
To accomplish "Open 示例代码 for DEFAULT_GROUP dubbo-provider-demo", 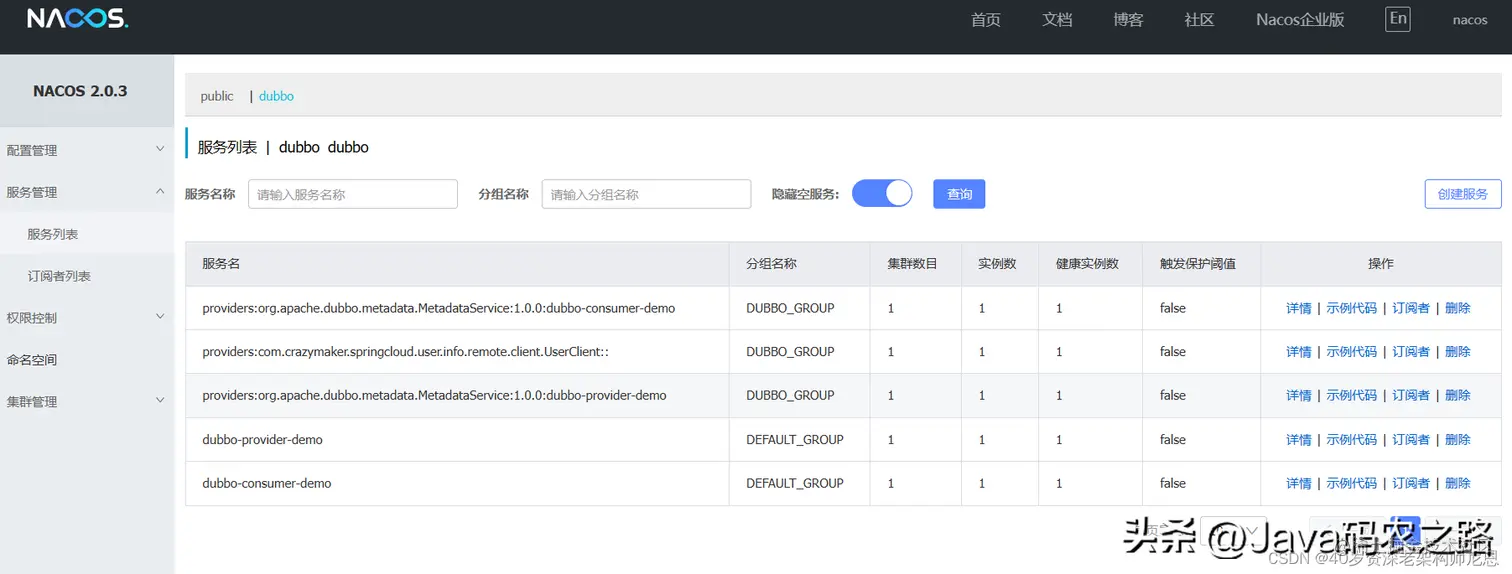I will tap(1352, 440).
